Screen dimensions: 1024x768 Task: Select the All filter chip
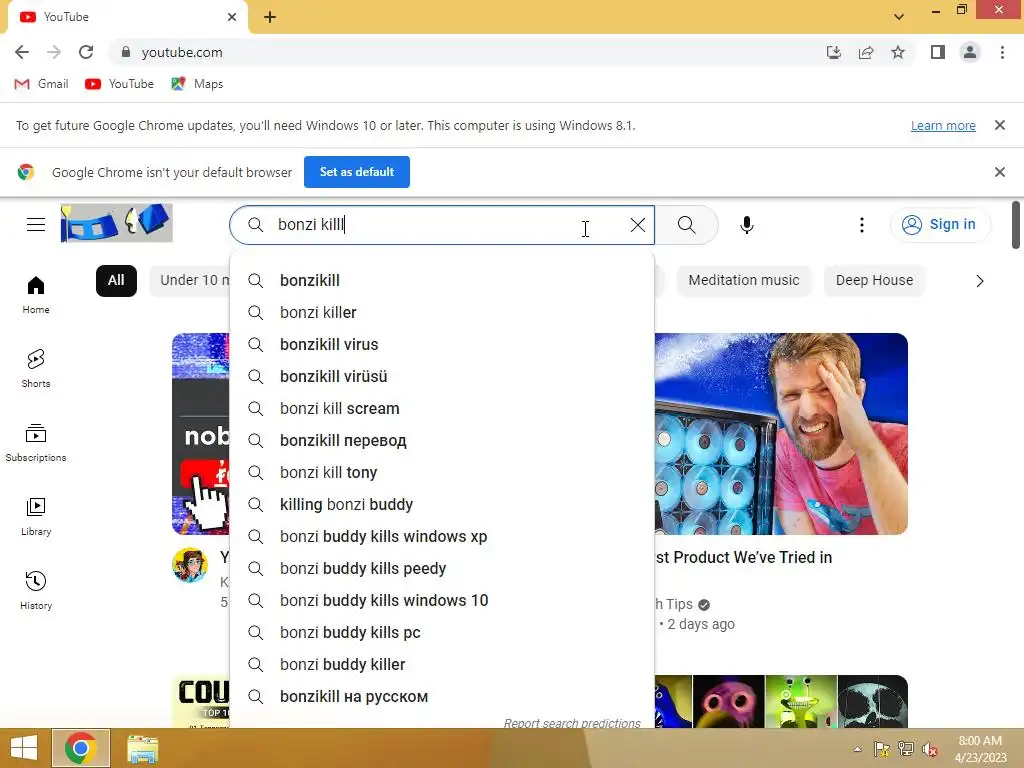[x=116, y=281]
